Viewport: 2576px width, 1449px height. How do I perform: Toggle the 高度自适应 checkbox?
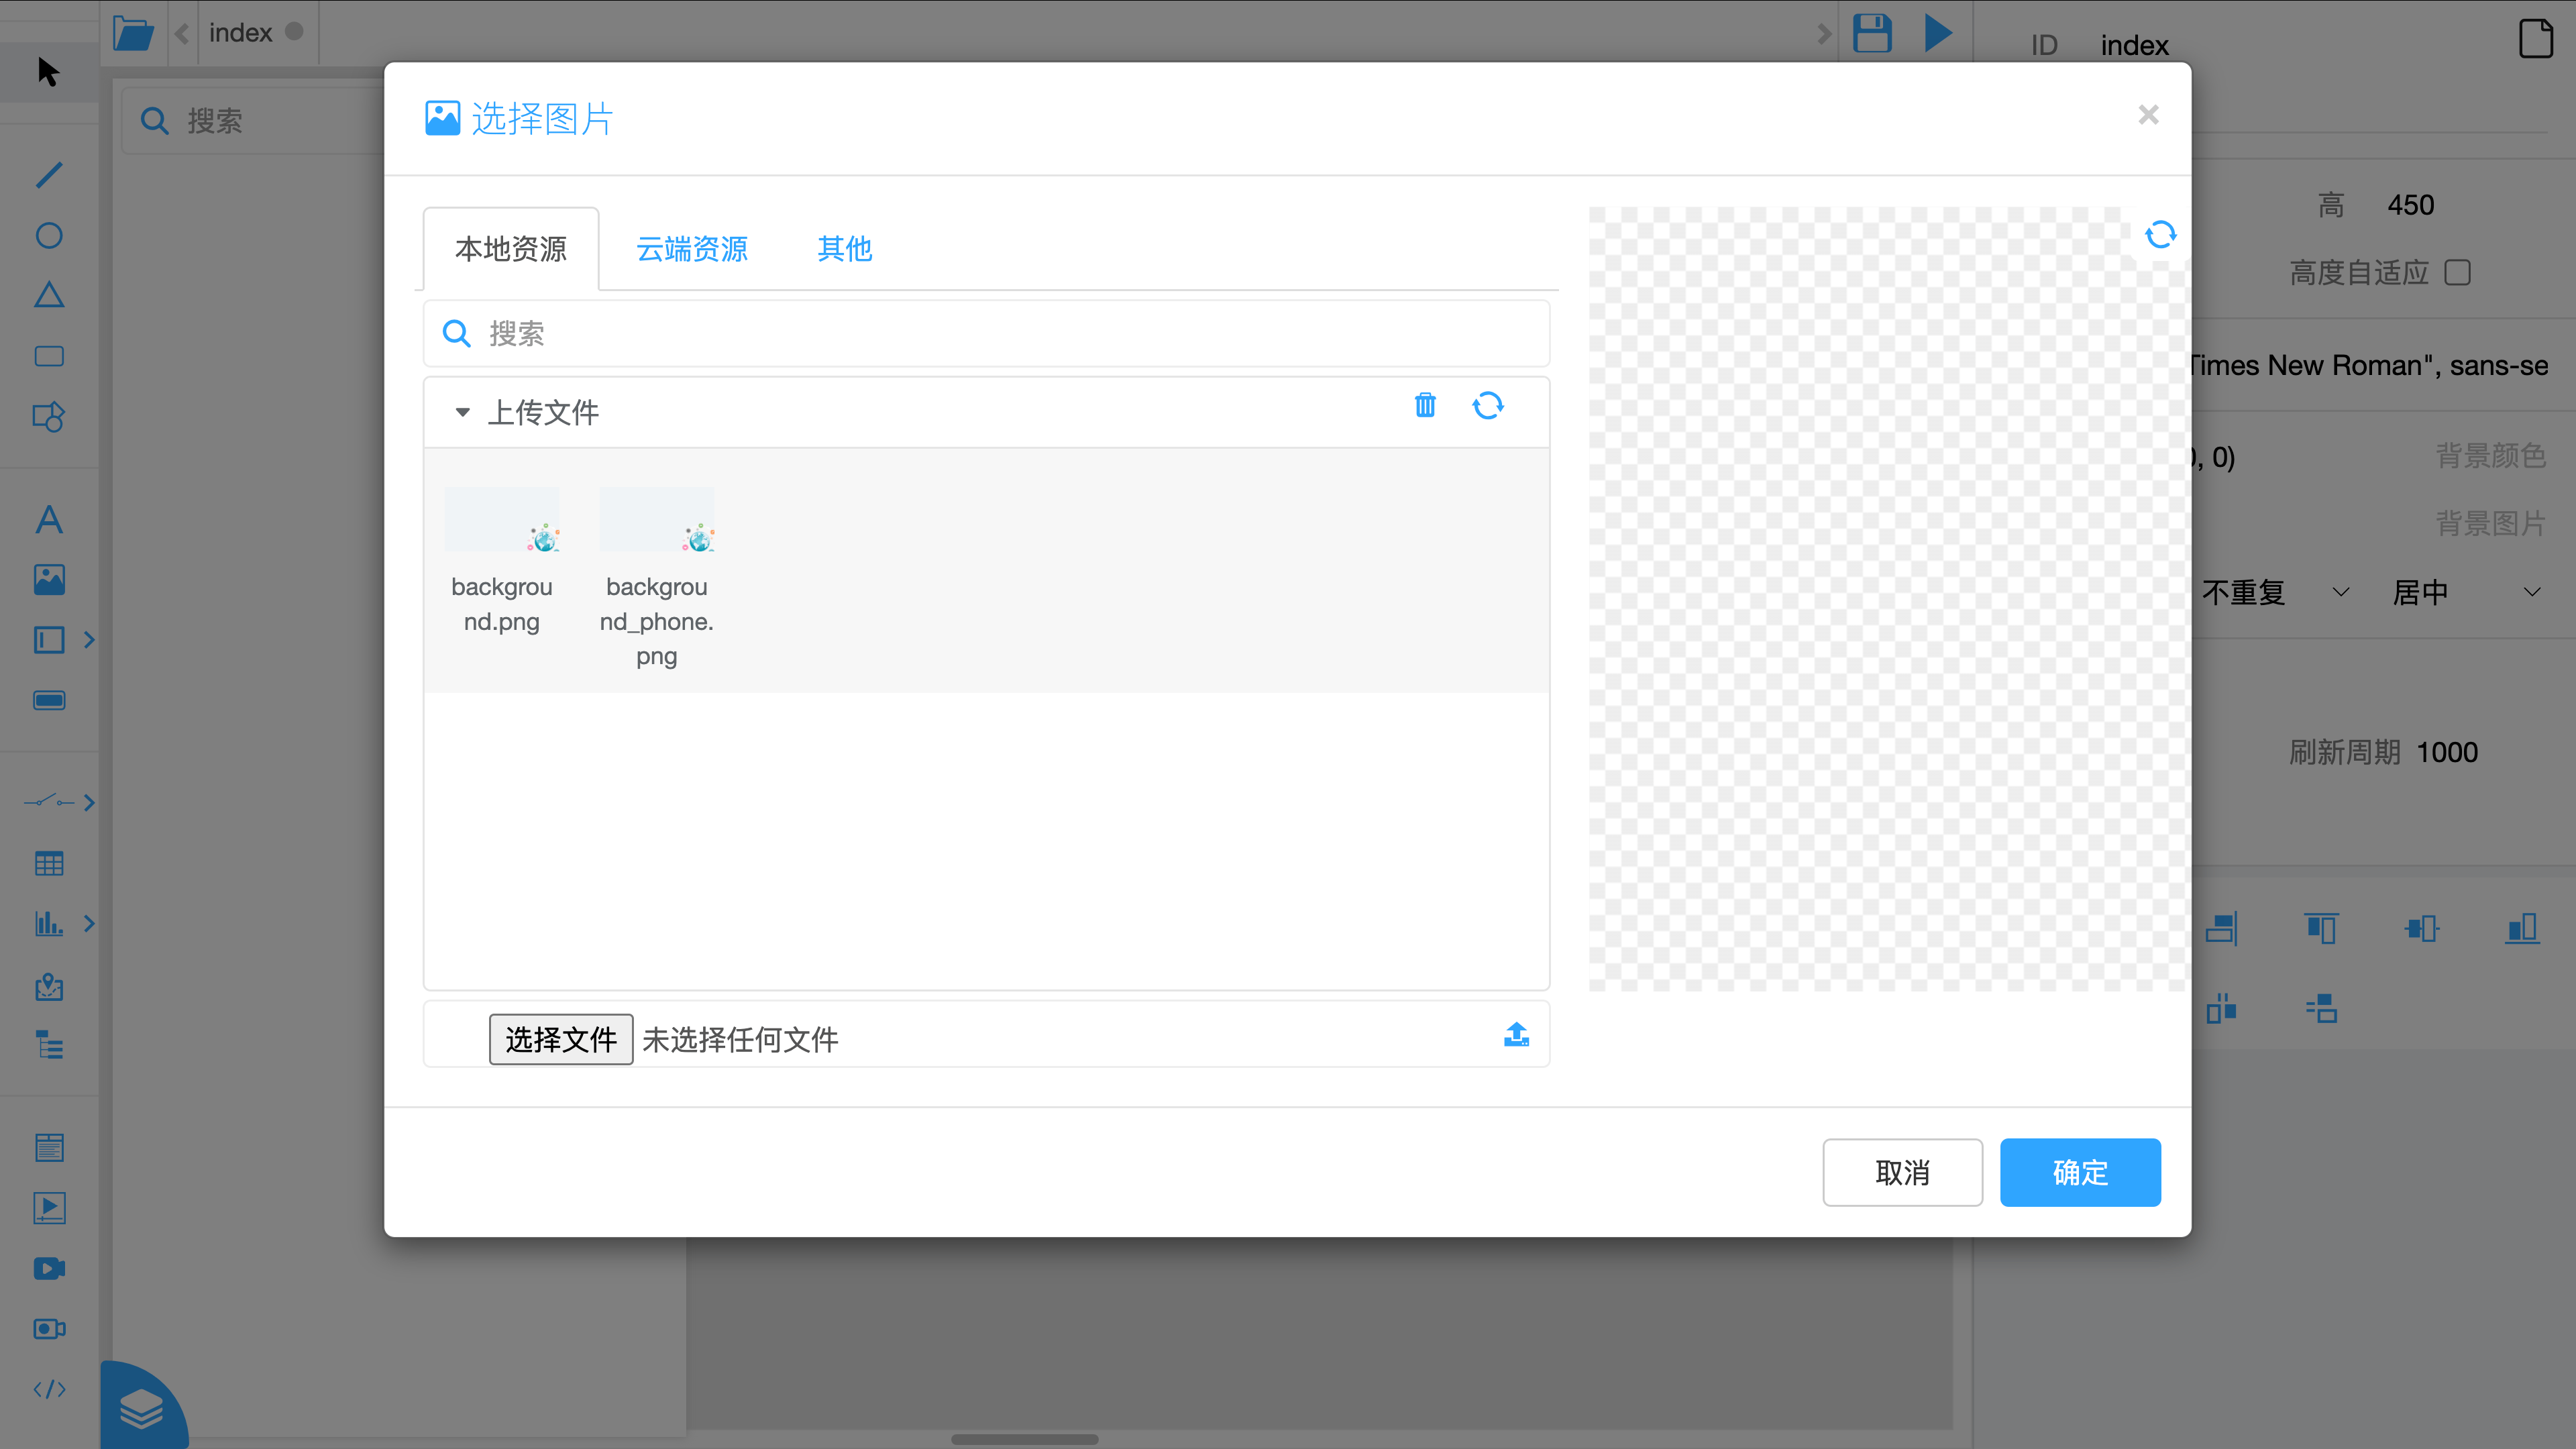[x=2457, y=272]
